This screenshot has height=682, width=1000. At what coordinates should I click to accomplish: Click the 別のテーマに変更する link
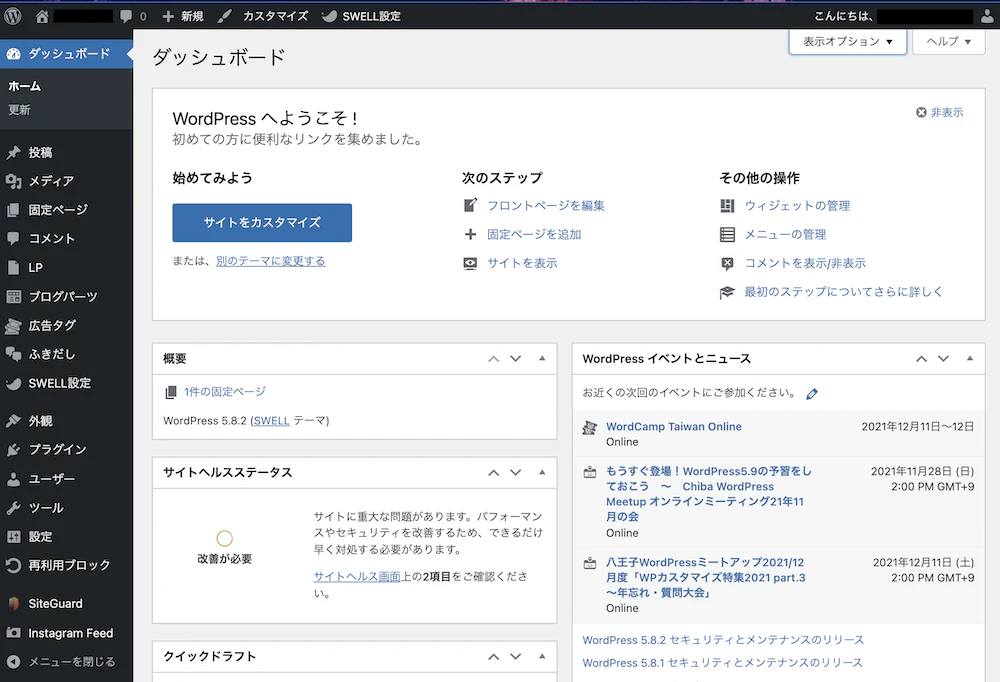tap(270, 261)
